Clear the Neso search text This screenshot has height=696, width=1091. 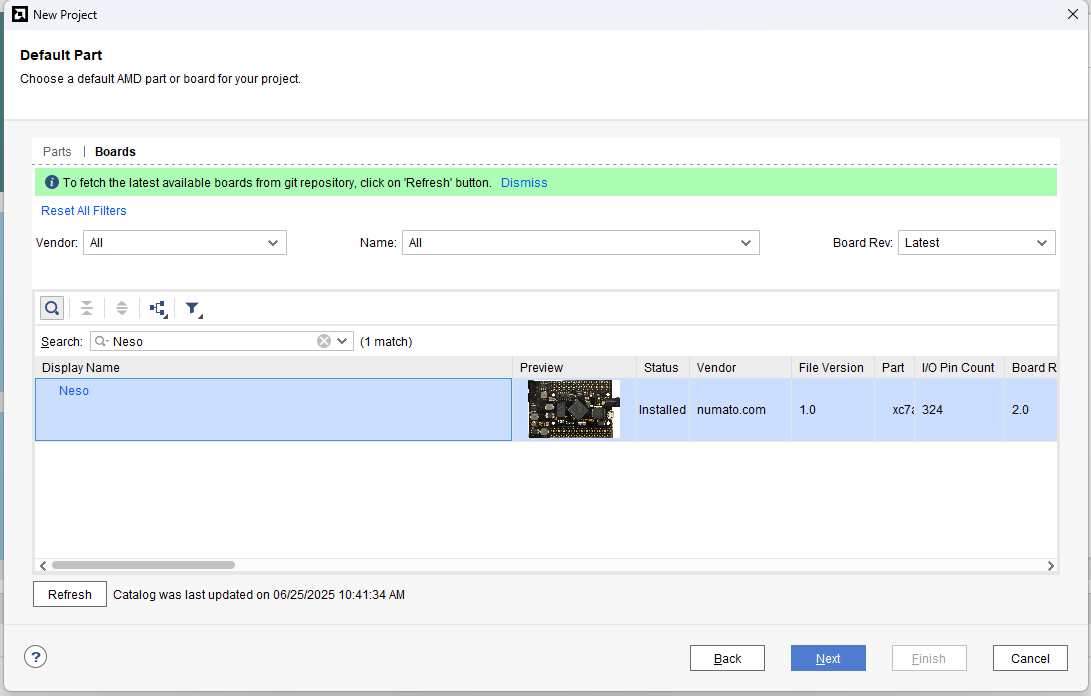324,341
